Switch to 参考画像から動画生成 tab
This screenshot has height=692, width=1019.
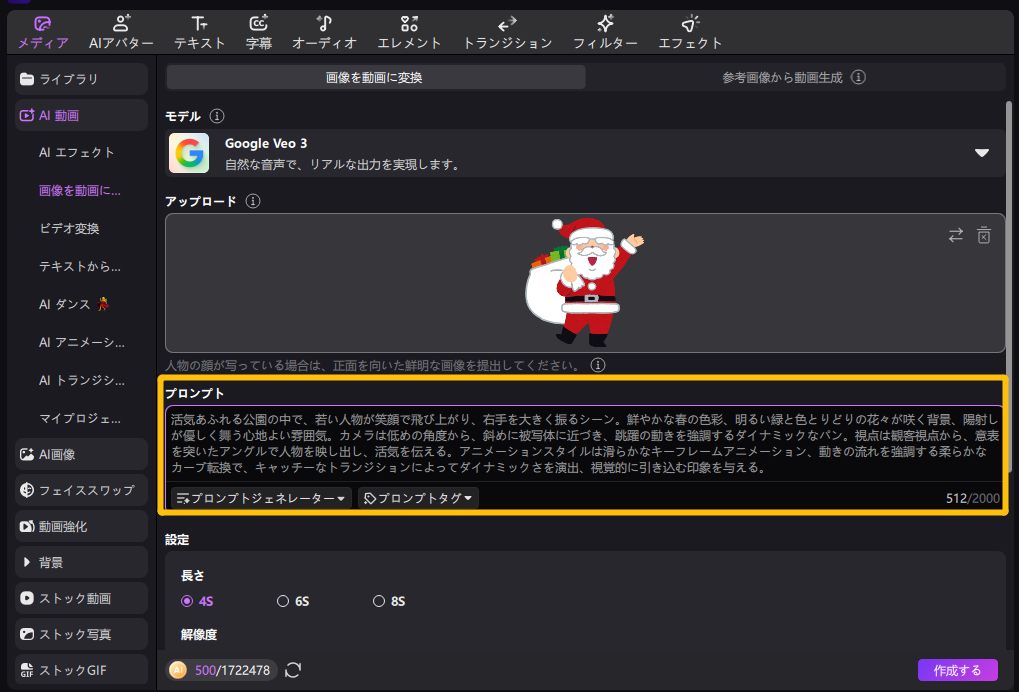(794, 77)
